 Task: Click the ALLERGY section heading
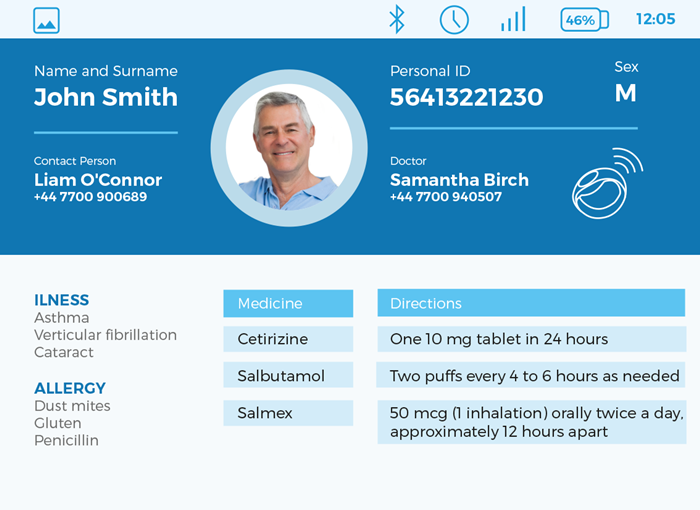tap(70, 388)
